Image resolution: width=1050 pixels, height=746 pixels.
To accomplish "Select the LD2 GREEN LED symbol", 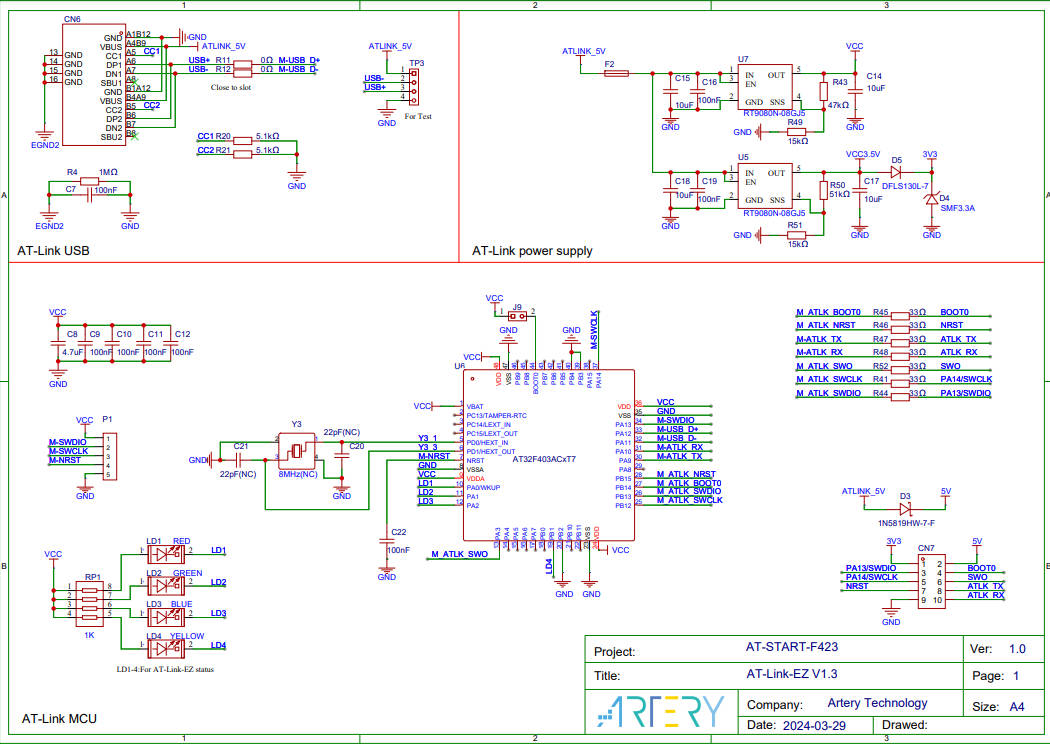I will coord(166,586).
